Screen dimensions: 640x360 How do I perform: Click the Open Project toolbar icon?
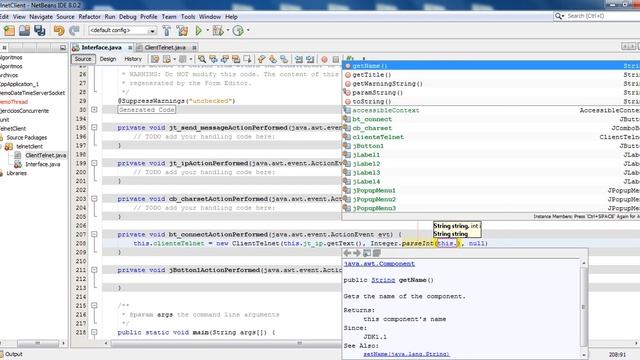coord(24,31)
